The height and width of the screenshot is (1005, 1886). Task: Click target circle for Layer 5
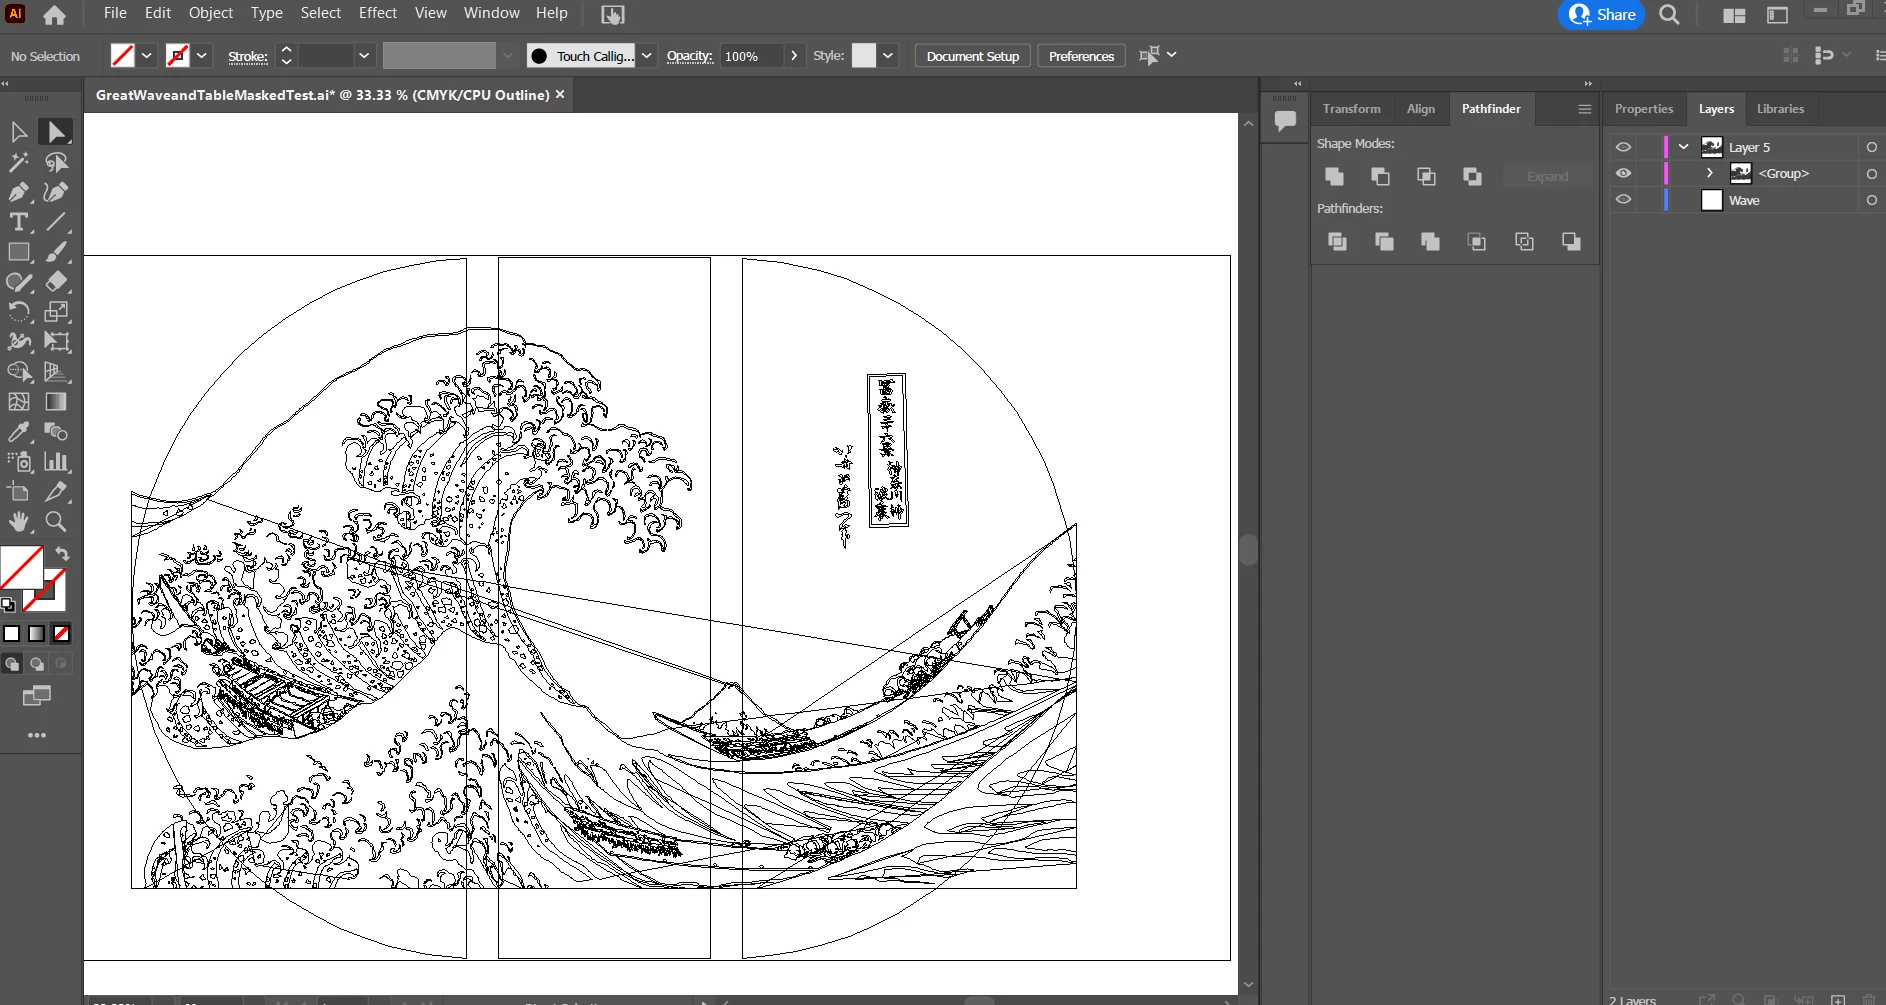(x=1871, y=147)
